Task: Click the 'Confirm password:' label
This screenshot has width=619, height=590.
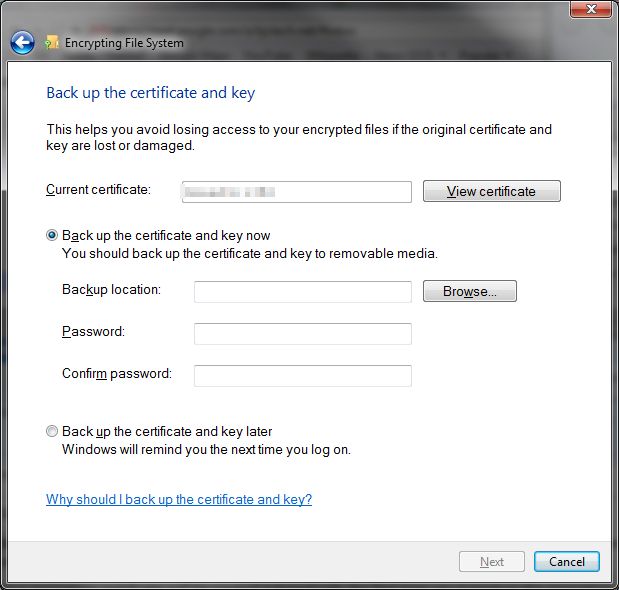Action: [x=117, y=374]
